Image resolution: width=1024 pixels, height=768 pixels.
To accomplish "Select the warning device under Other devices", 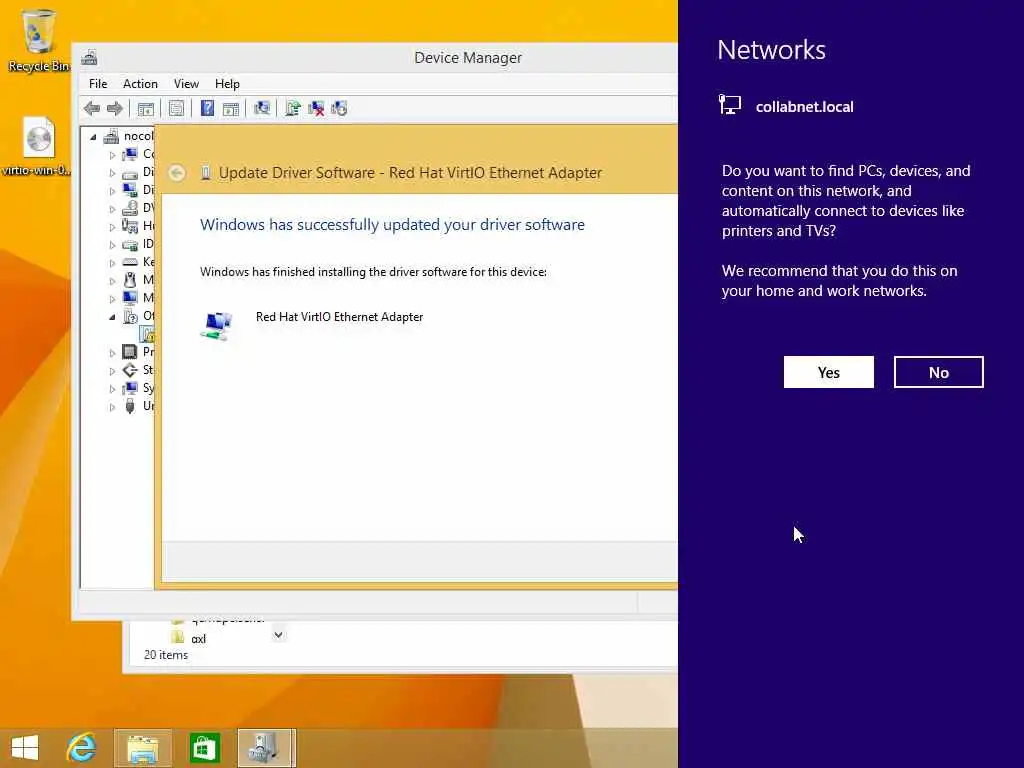I will click(148, 334).
